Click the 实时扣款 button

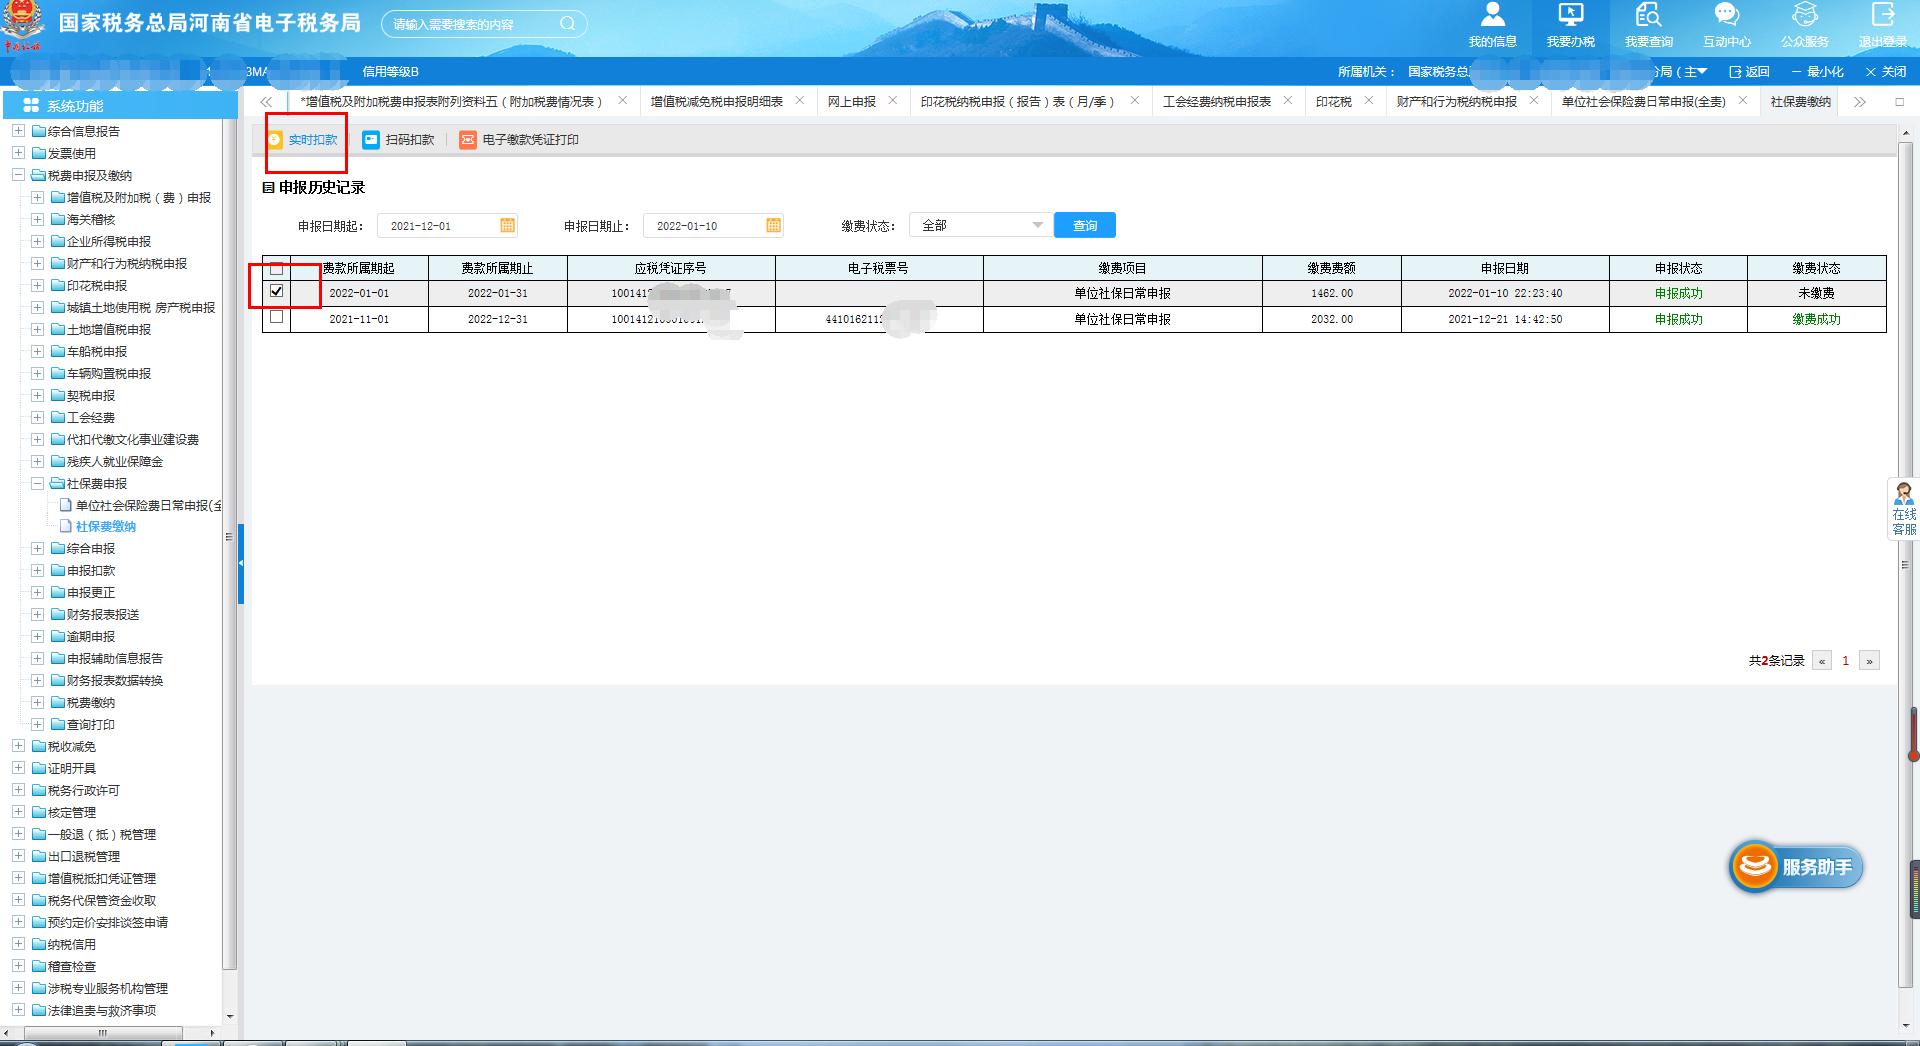coord(304,140)
